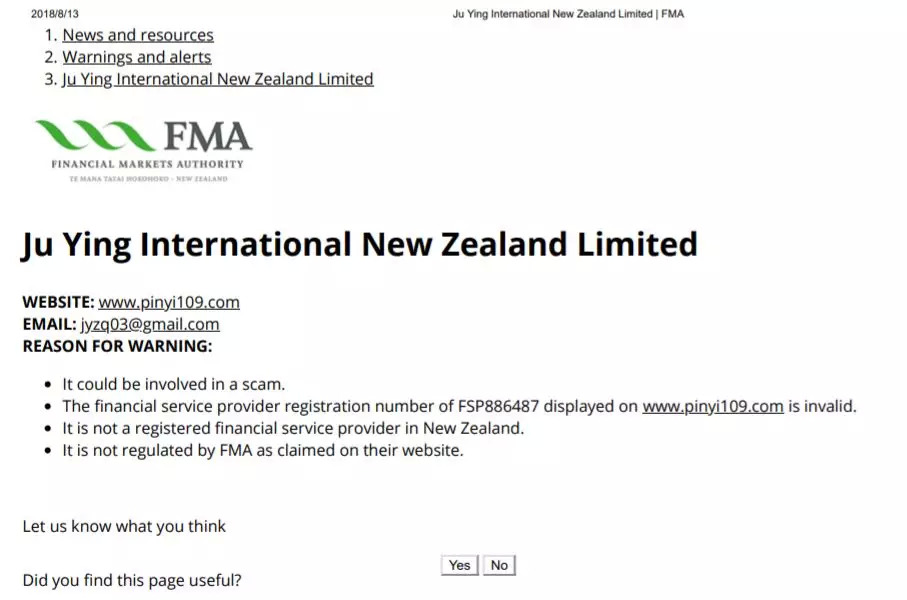Click the bold 'EMAIL:' label

pyautogui.click(x=49, y=324)
